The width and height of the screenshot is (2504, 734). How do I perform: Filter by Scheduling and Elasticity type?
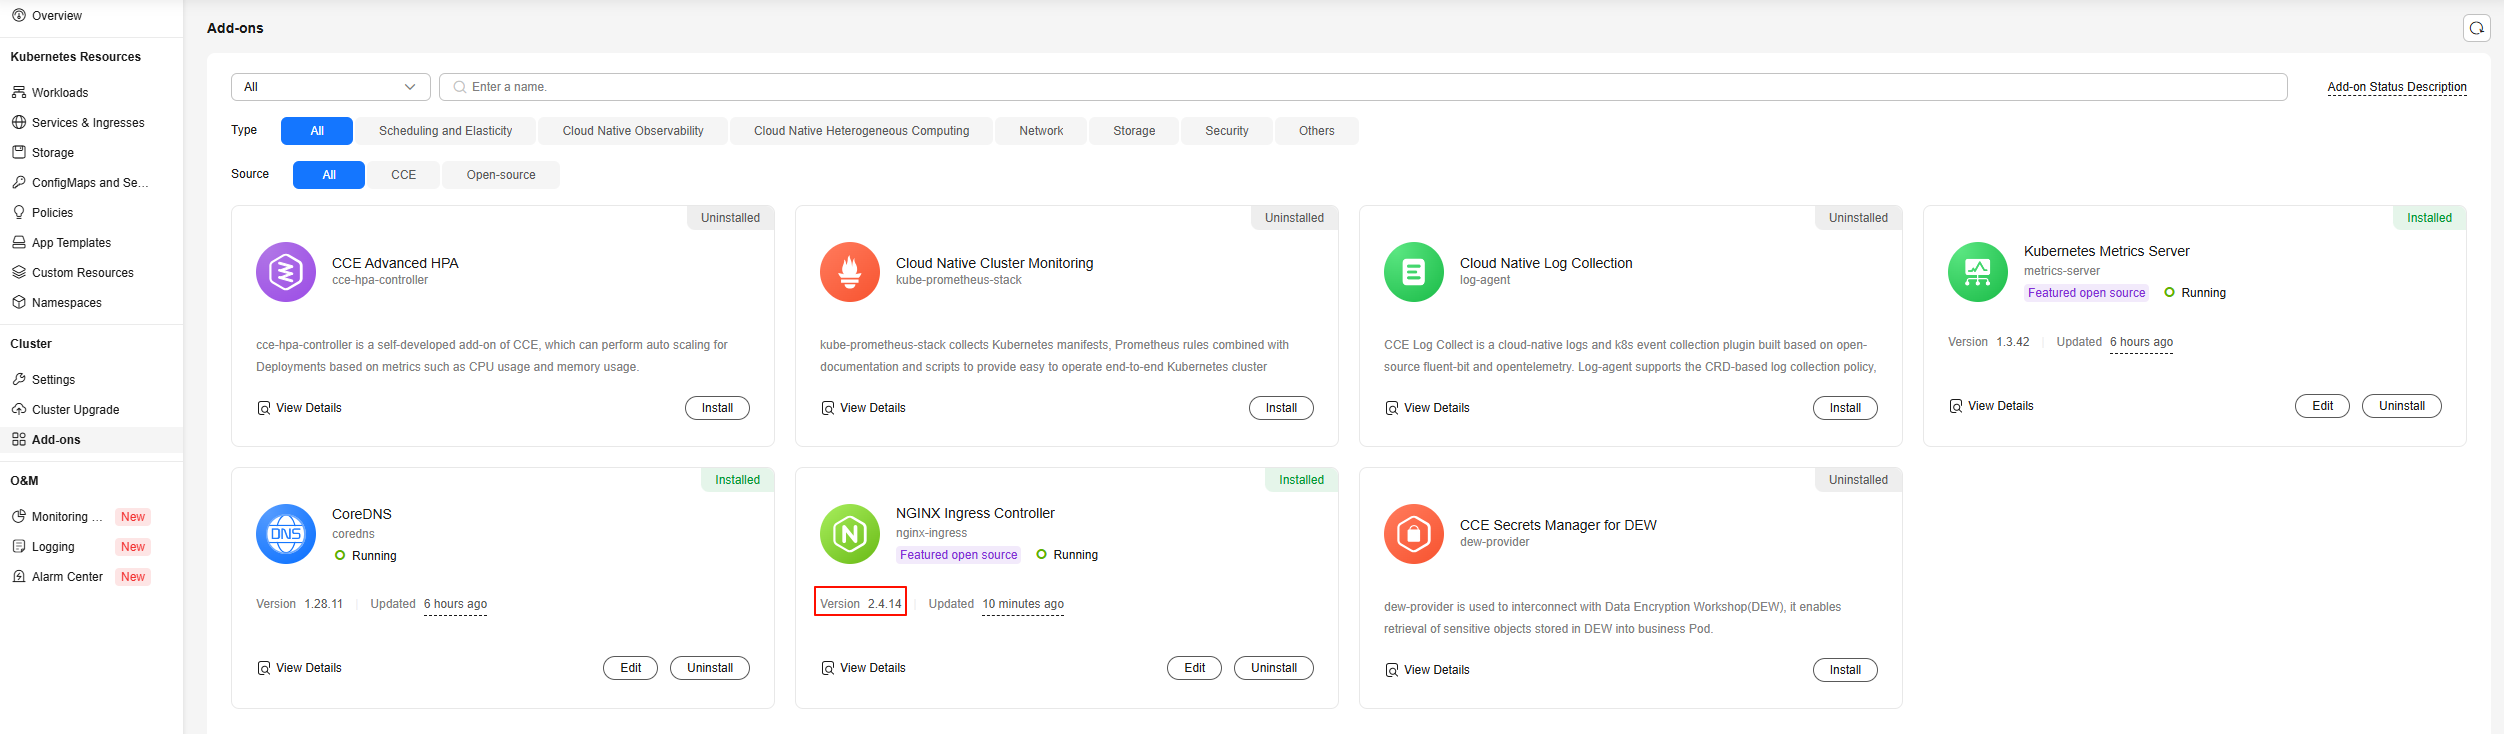pos(445,131)
